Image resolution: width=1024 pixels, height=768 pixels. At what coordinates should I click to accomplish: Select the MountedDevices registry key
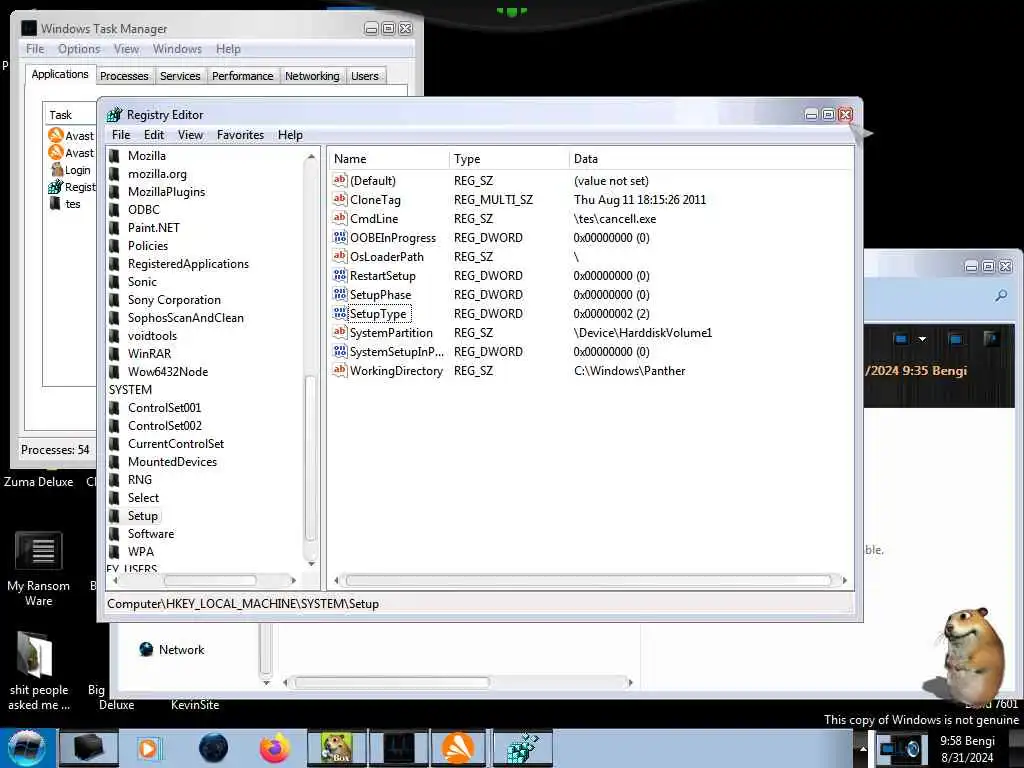(x=172, y=462)
